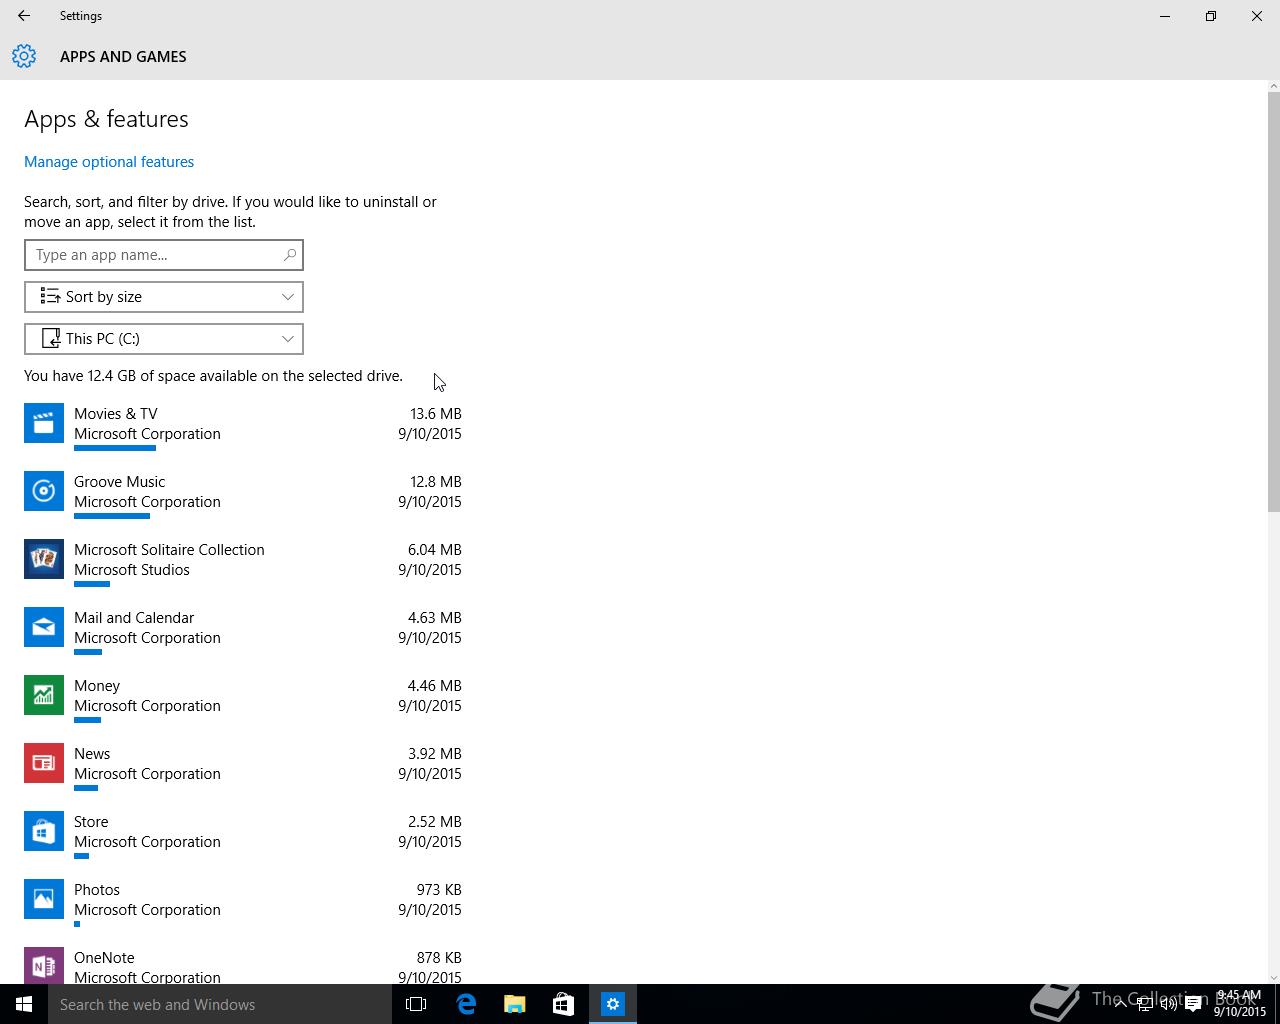Click the taskbar clock showing 9/10/2015
Screen dimensions: 1280x1024
(x=1239, y=1003)
